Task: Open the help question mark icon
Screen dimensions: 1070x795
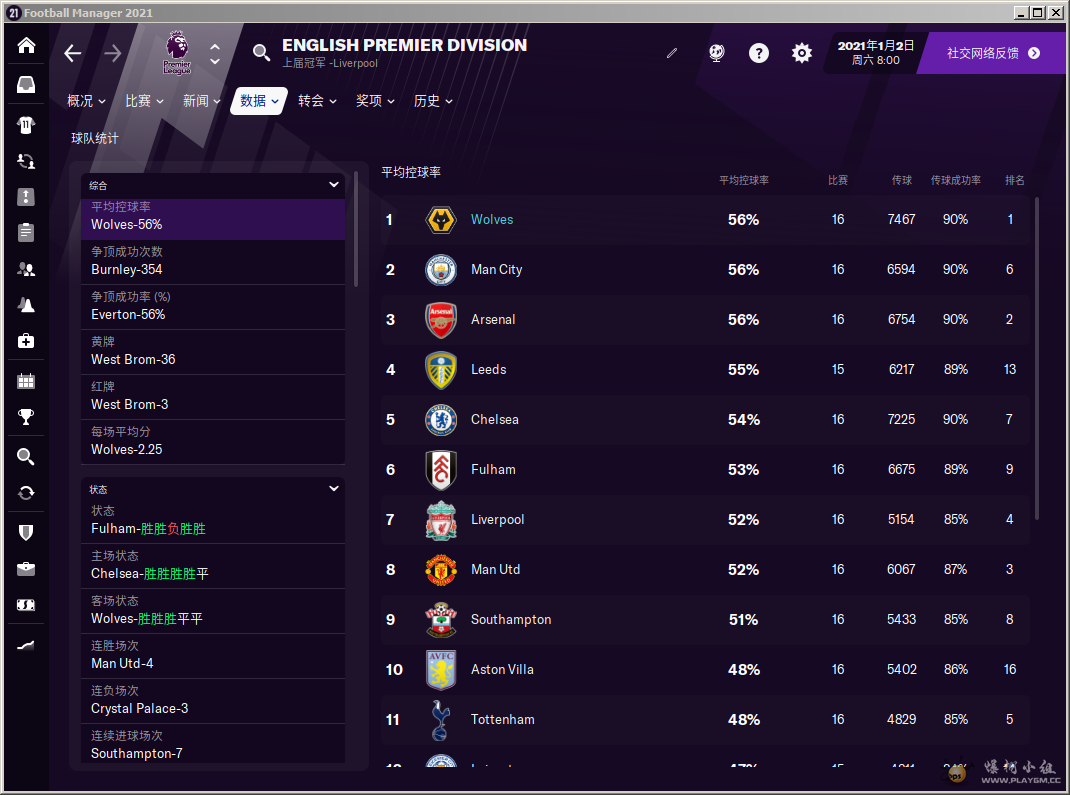Action: point(758,53)
